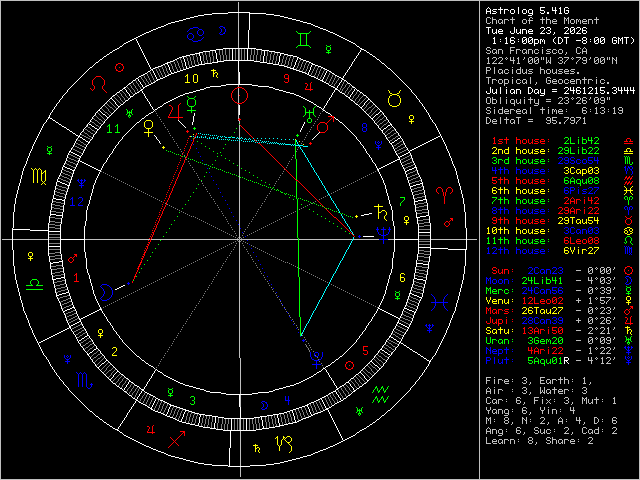
Task: Click the Saturn glyph in the Satu: 13Ari50 row
Action: coord(628,331)
